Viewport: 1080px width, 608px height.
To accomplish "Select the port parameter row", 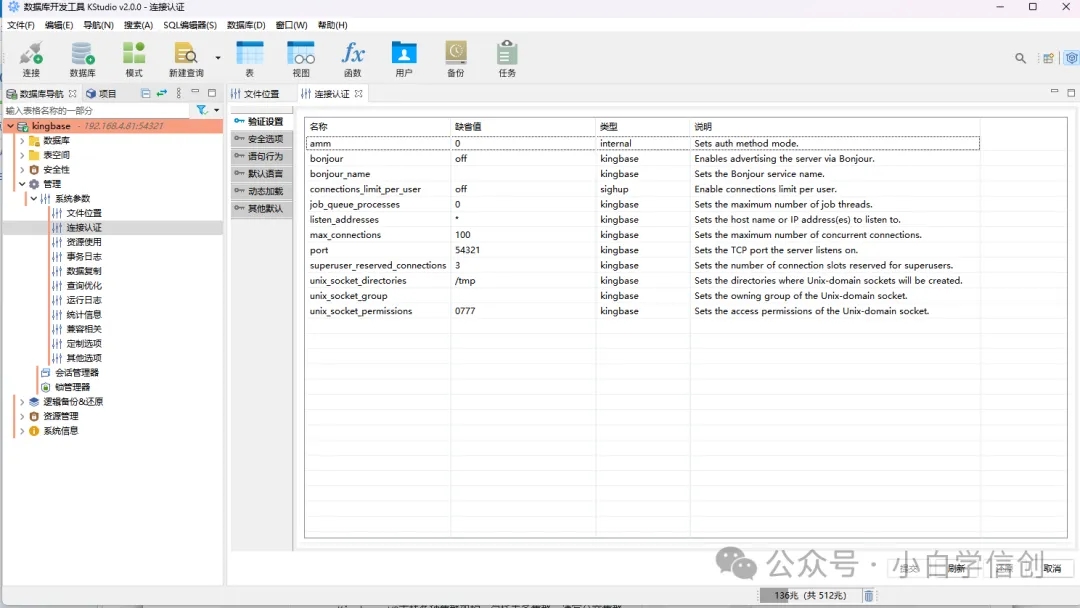I will coord(643,250).
